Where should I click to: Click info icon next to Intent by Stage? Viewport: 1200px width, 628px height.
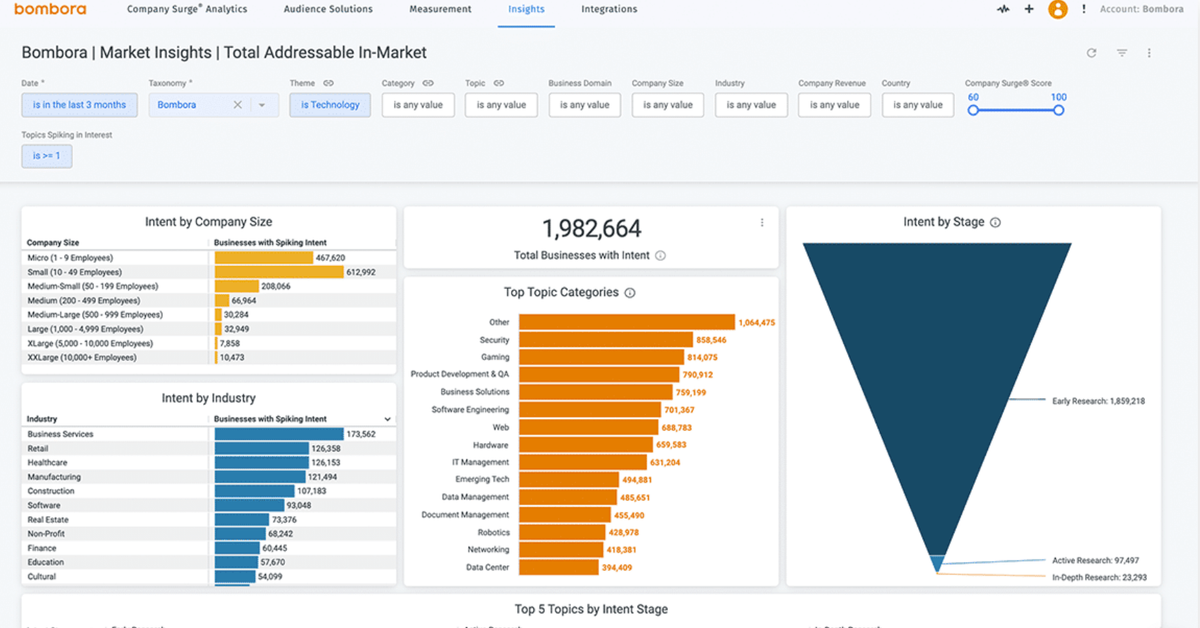(x=995, y=223)
